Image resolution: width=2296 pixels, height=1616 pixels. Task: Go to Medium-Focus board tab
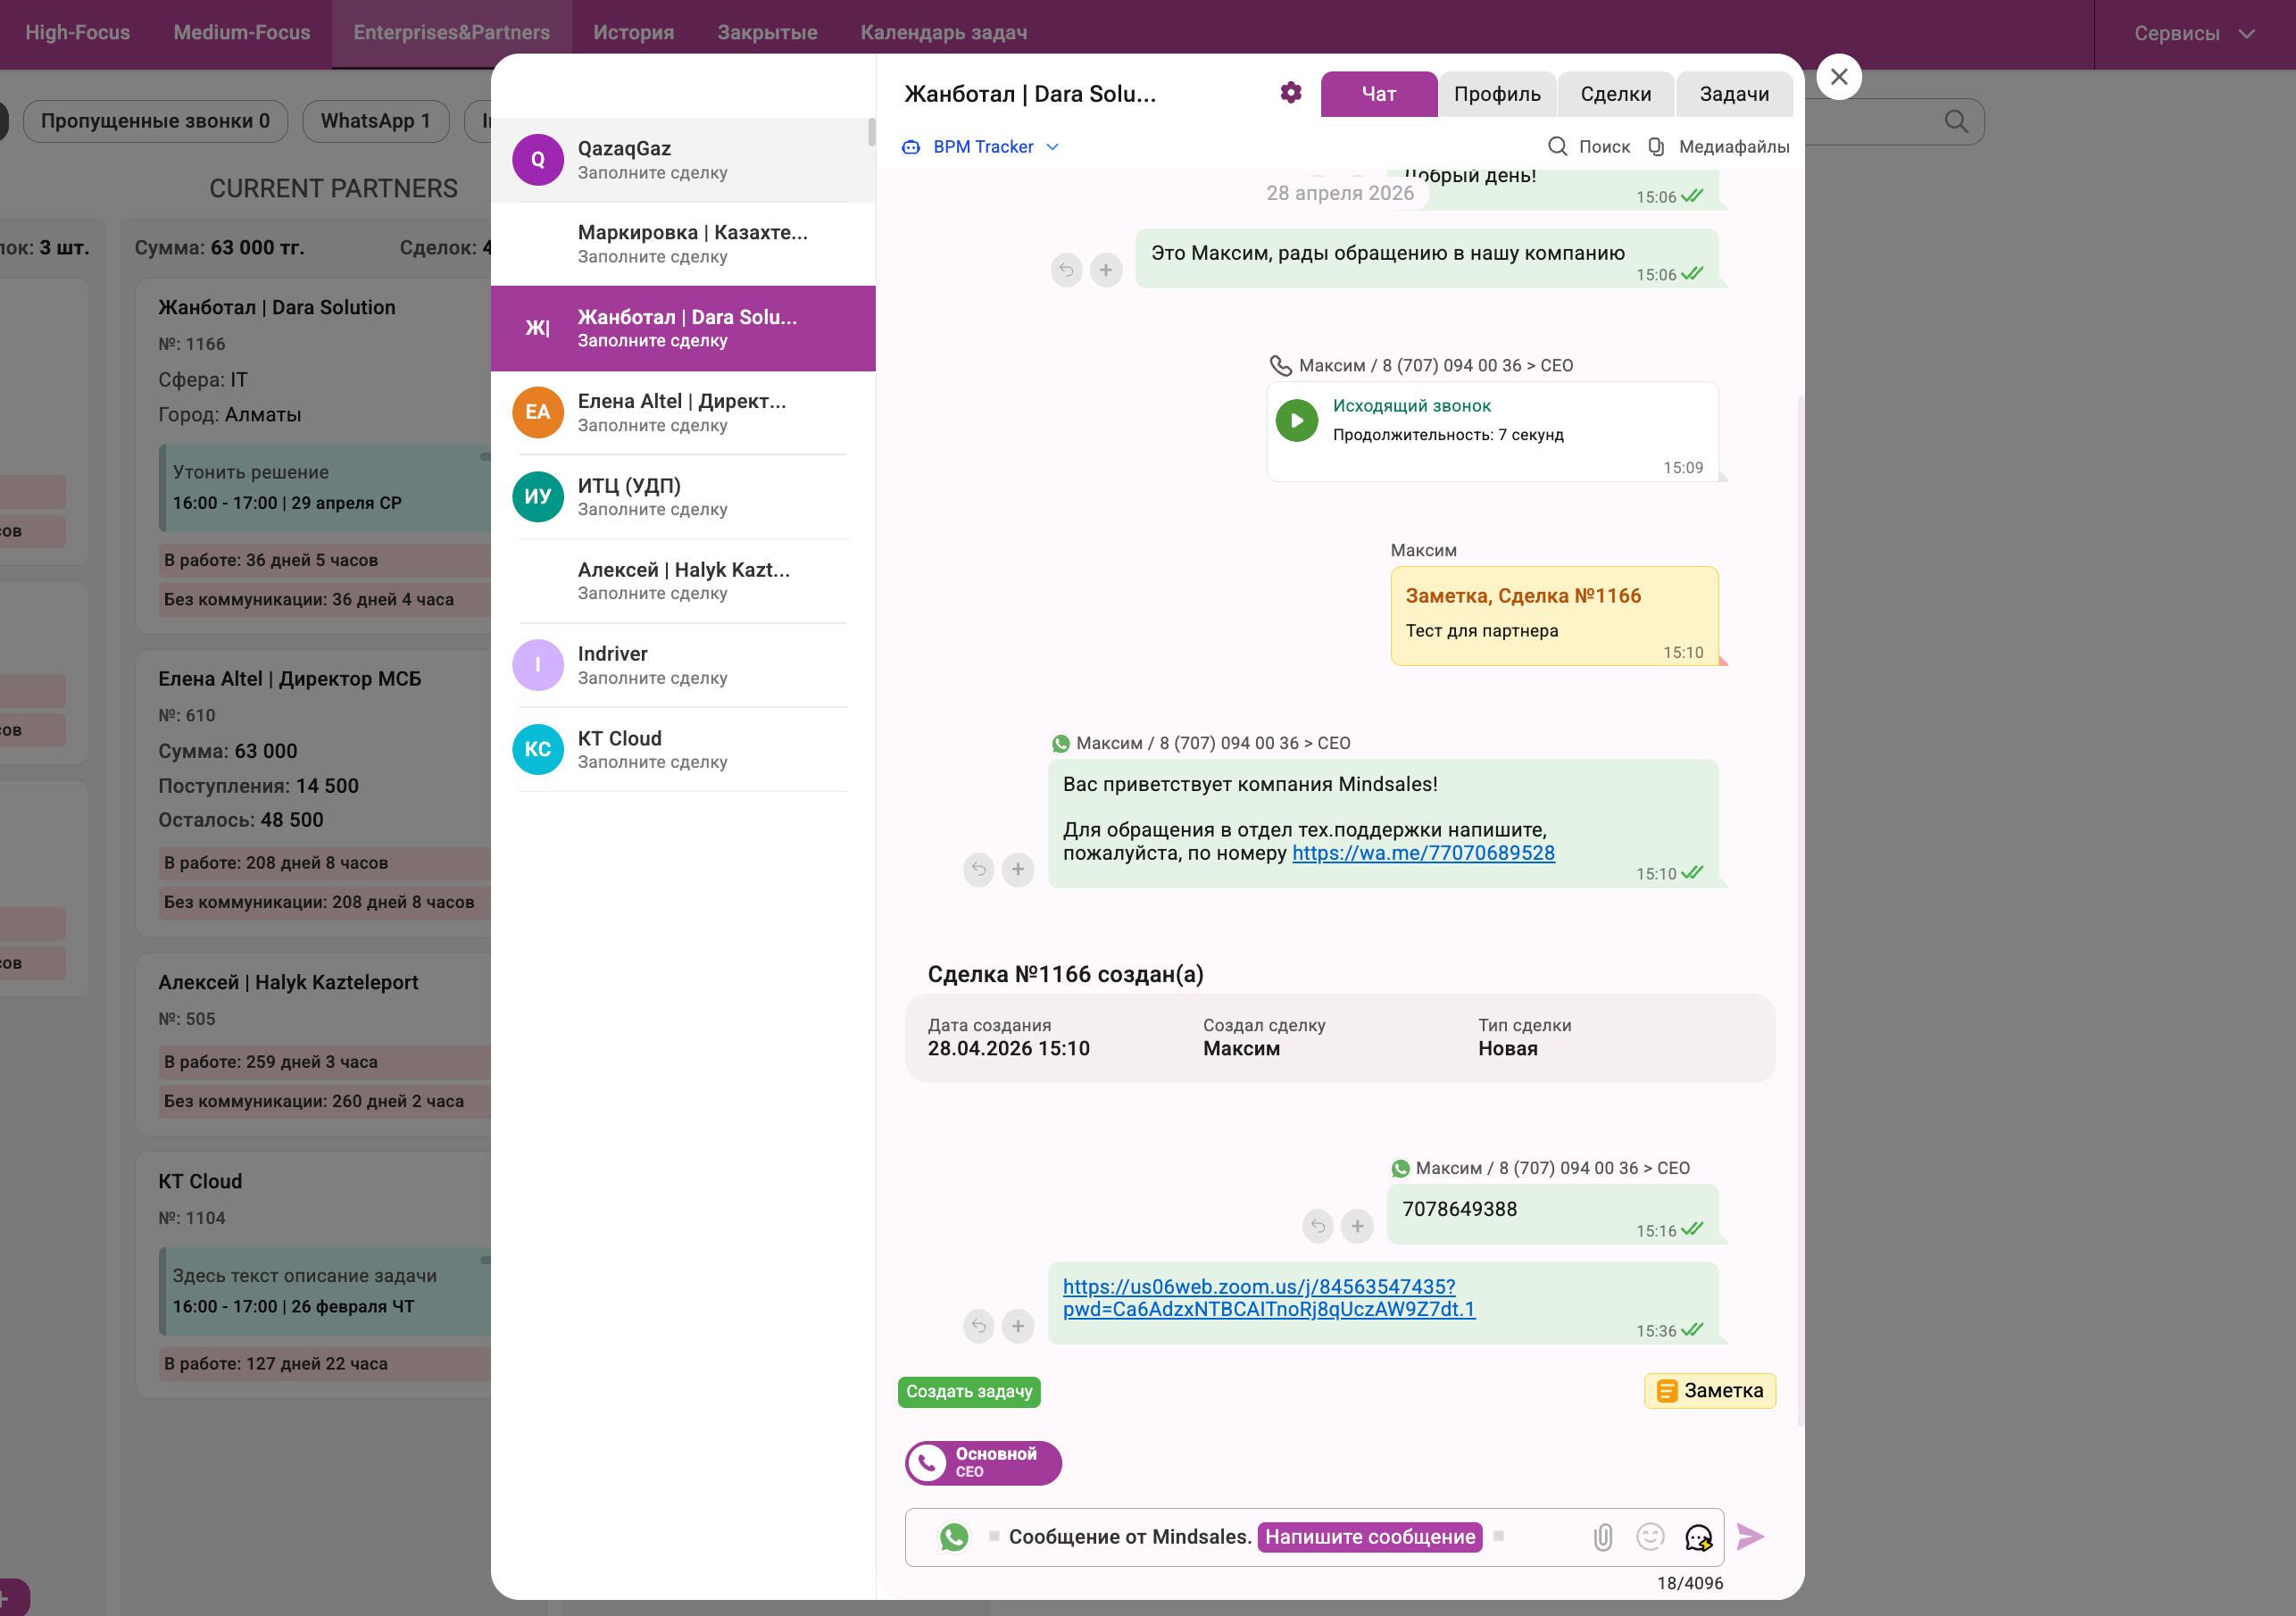(x=242, y=33)
